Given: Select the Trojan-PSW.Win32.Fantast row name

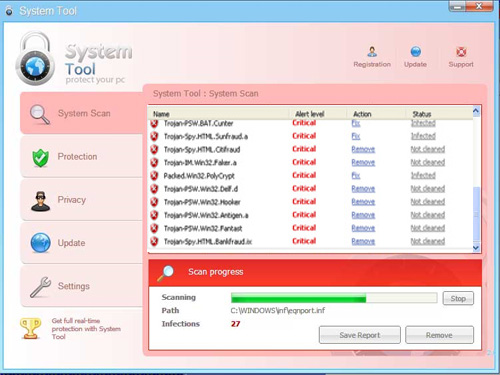Looking at the screenshot, I should (x=203, y=229).
